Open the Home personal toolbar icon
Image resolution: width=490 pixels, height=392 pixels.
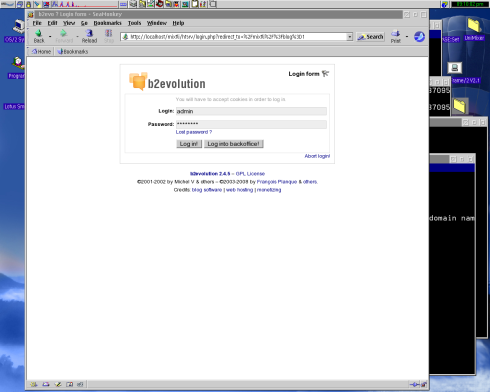click(41, 52)
